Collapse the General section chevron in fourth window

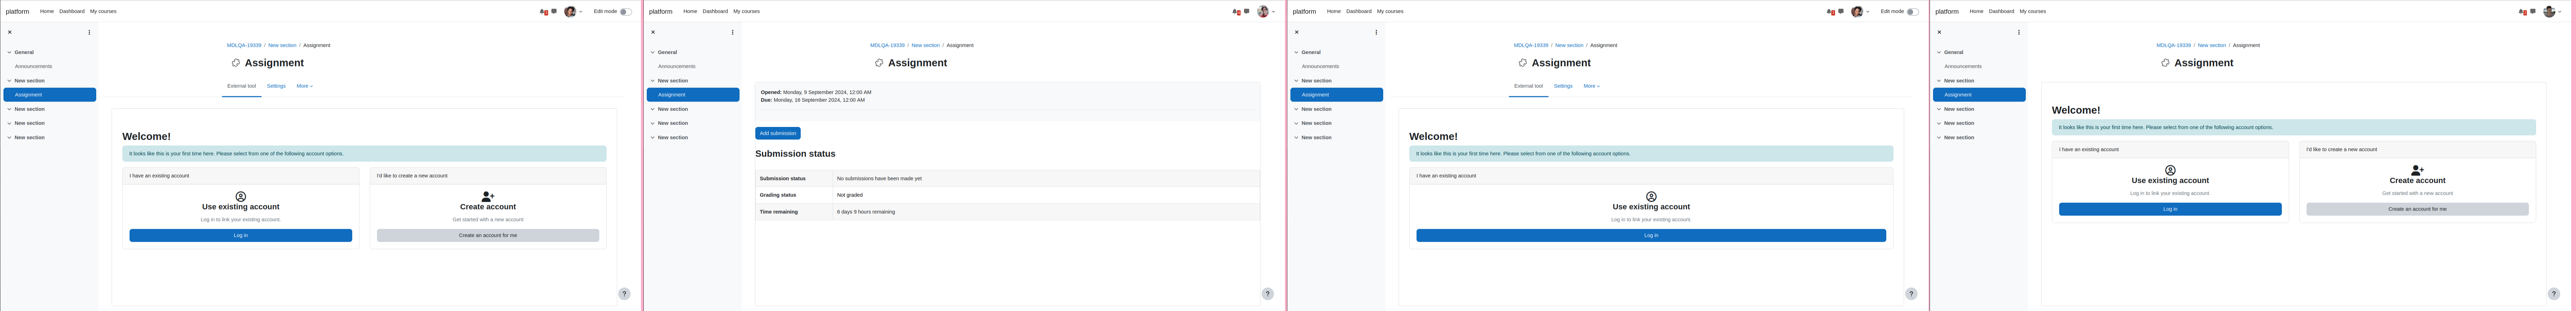1939,52
